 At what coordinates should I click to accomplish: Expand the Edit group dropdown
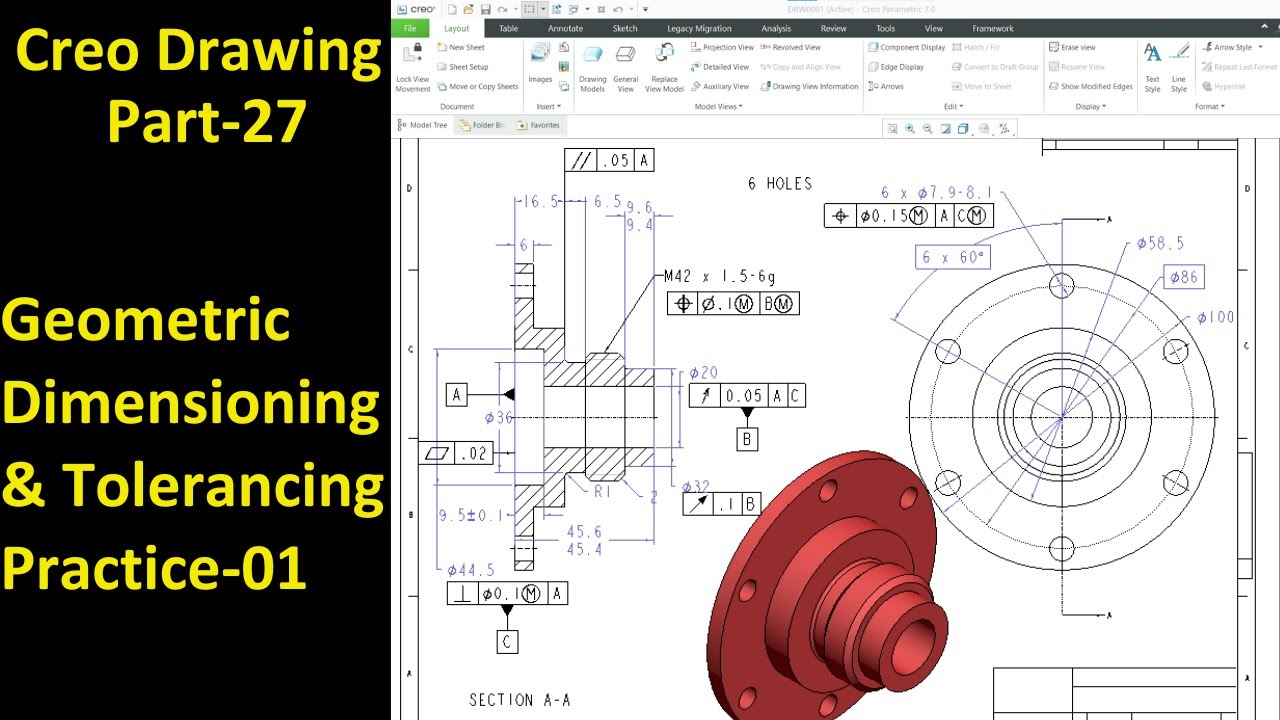pos(953,106)
